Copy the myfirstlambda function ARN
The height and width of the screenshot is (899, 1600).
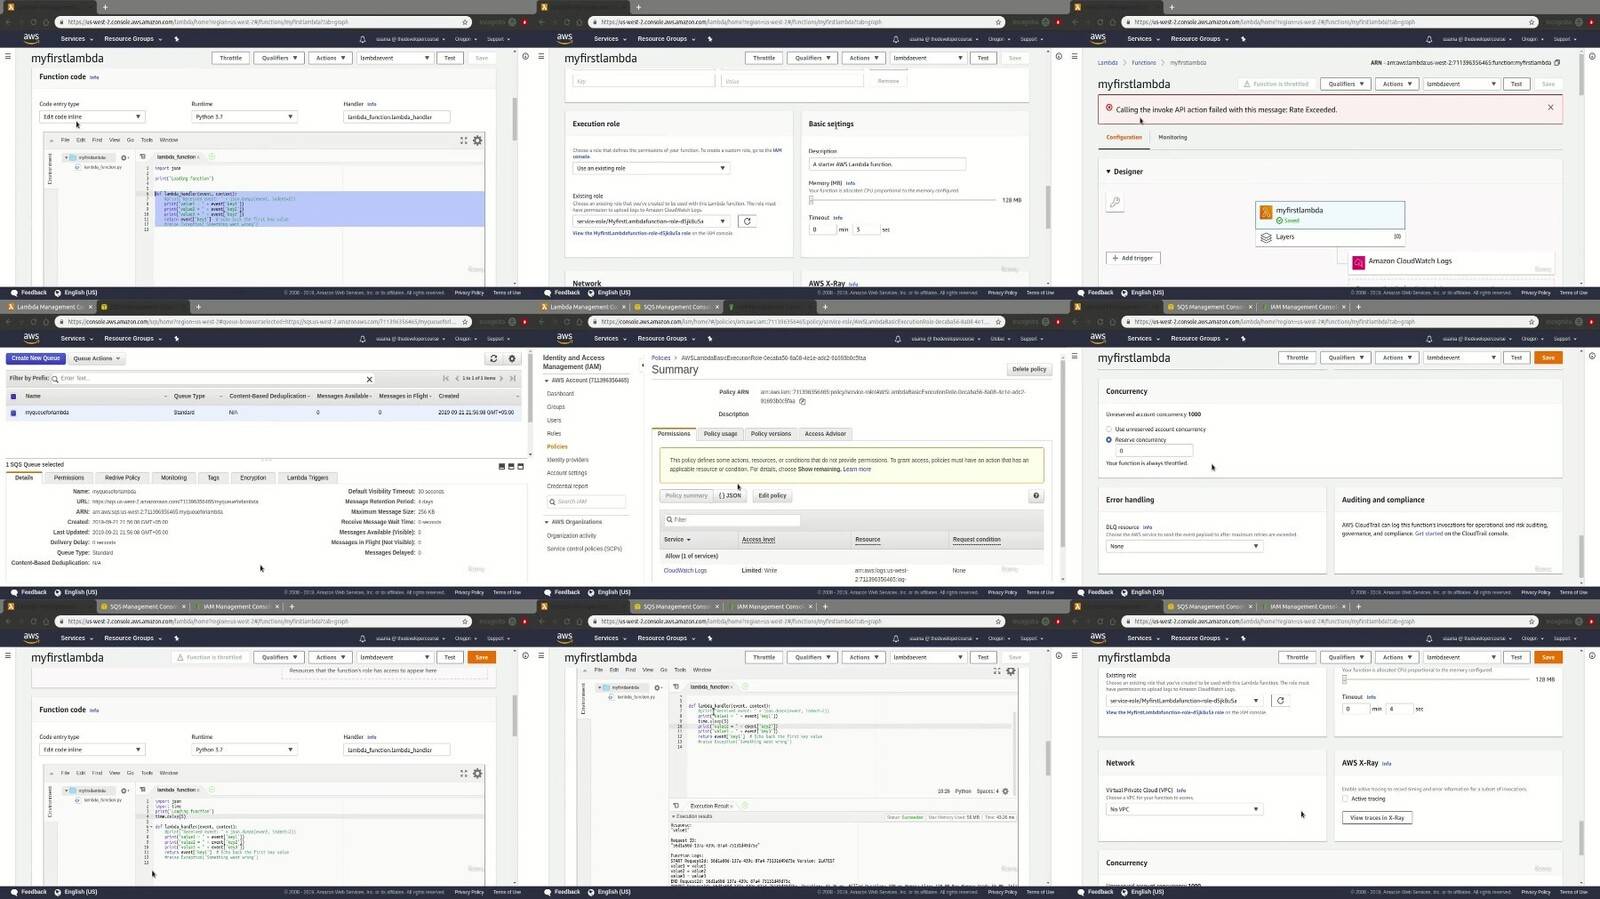coord(1557,62)
